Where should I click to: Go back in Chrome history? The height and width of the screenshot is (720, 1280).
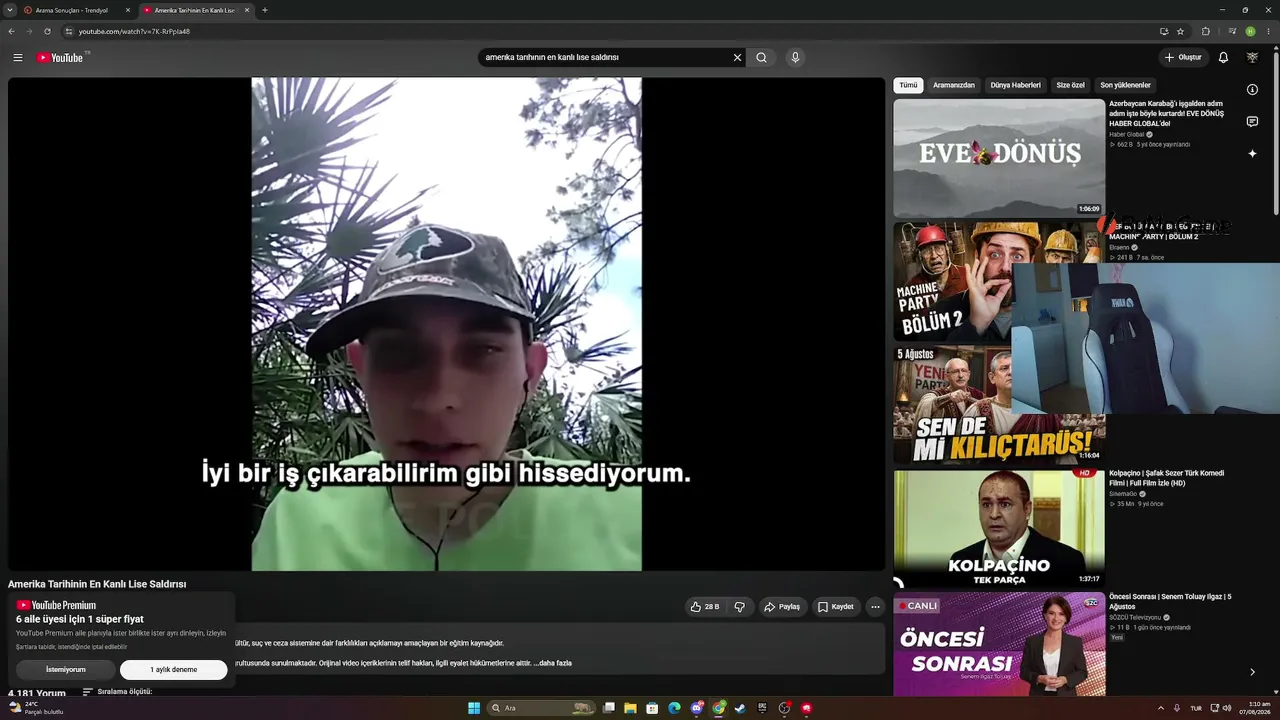pyautogui.click(x=12, y=31)
